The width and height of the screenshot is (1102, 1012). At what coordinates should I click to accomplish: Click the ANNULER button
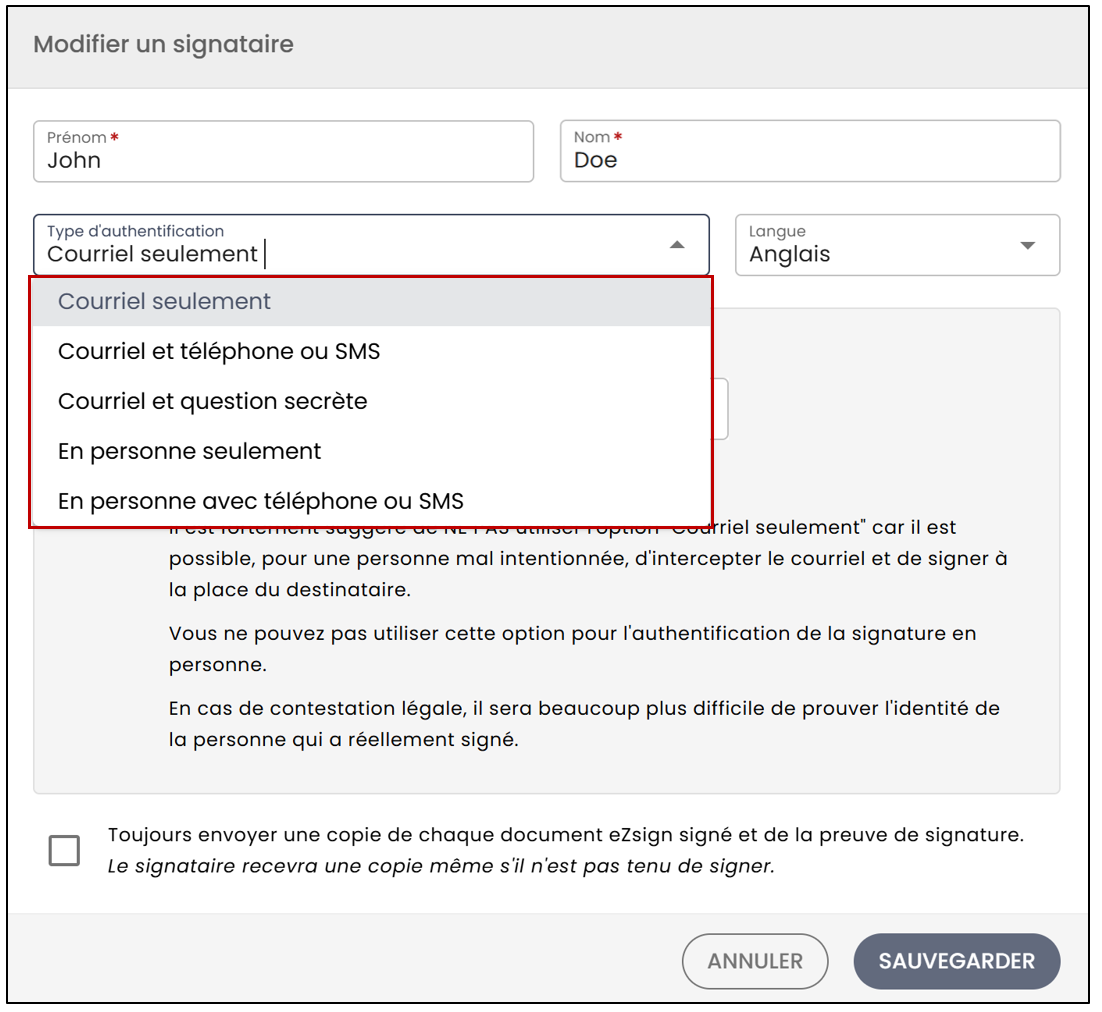coord(755,961)
